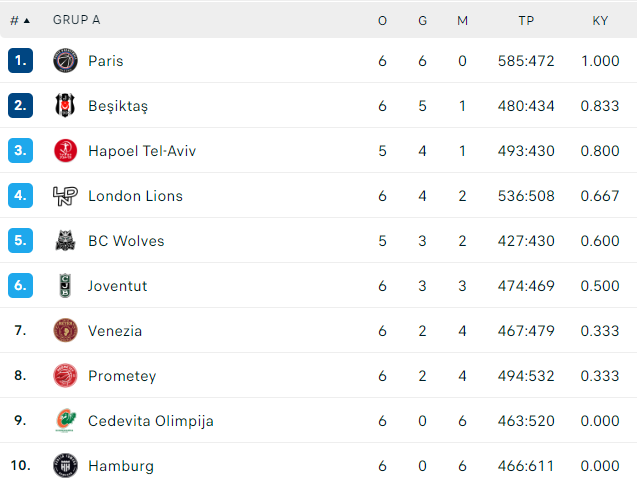
Task: Click the light blue rank 4 badge
Action: (20, 196)
